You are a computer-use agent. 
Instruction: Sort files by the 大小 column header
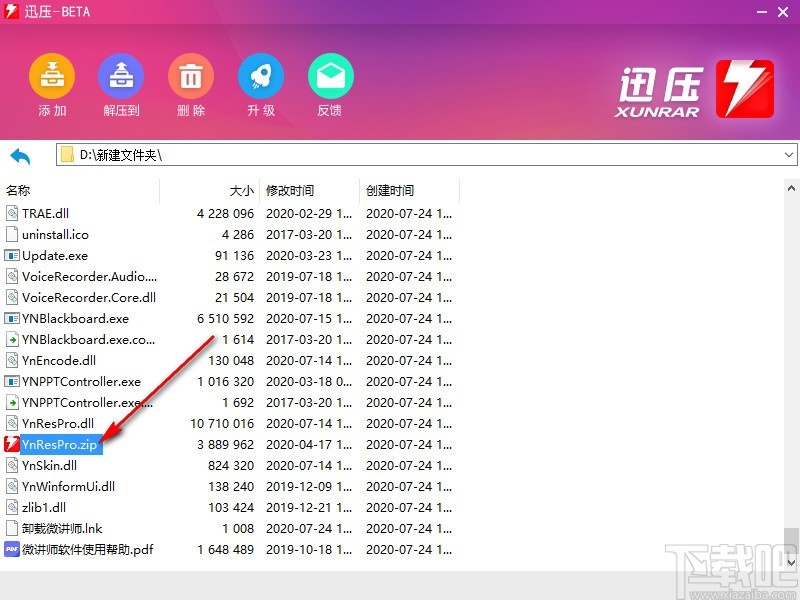[x=240, y=190]
